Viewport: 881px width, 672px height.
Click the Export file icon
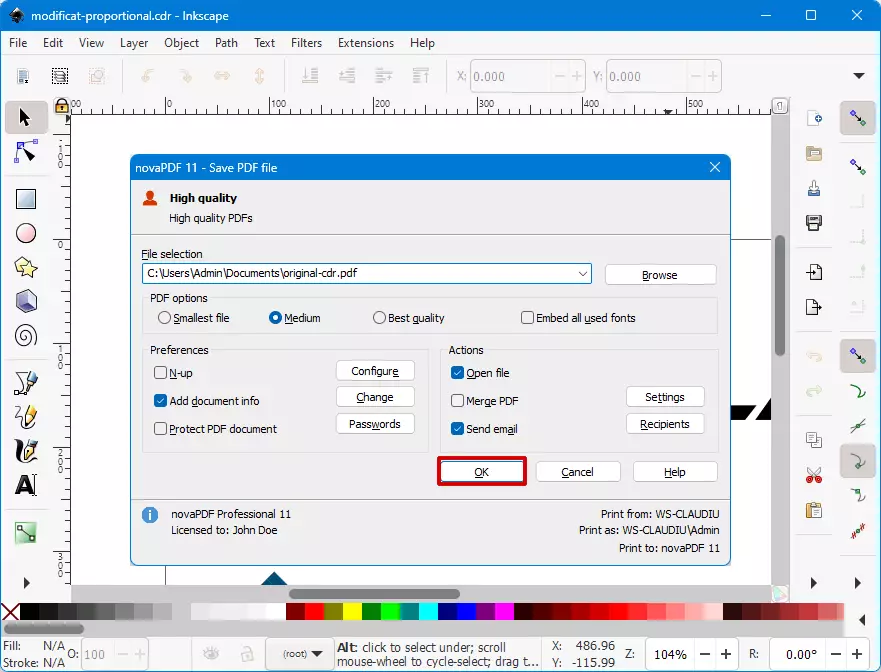click(x=814, y=307)
